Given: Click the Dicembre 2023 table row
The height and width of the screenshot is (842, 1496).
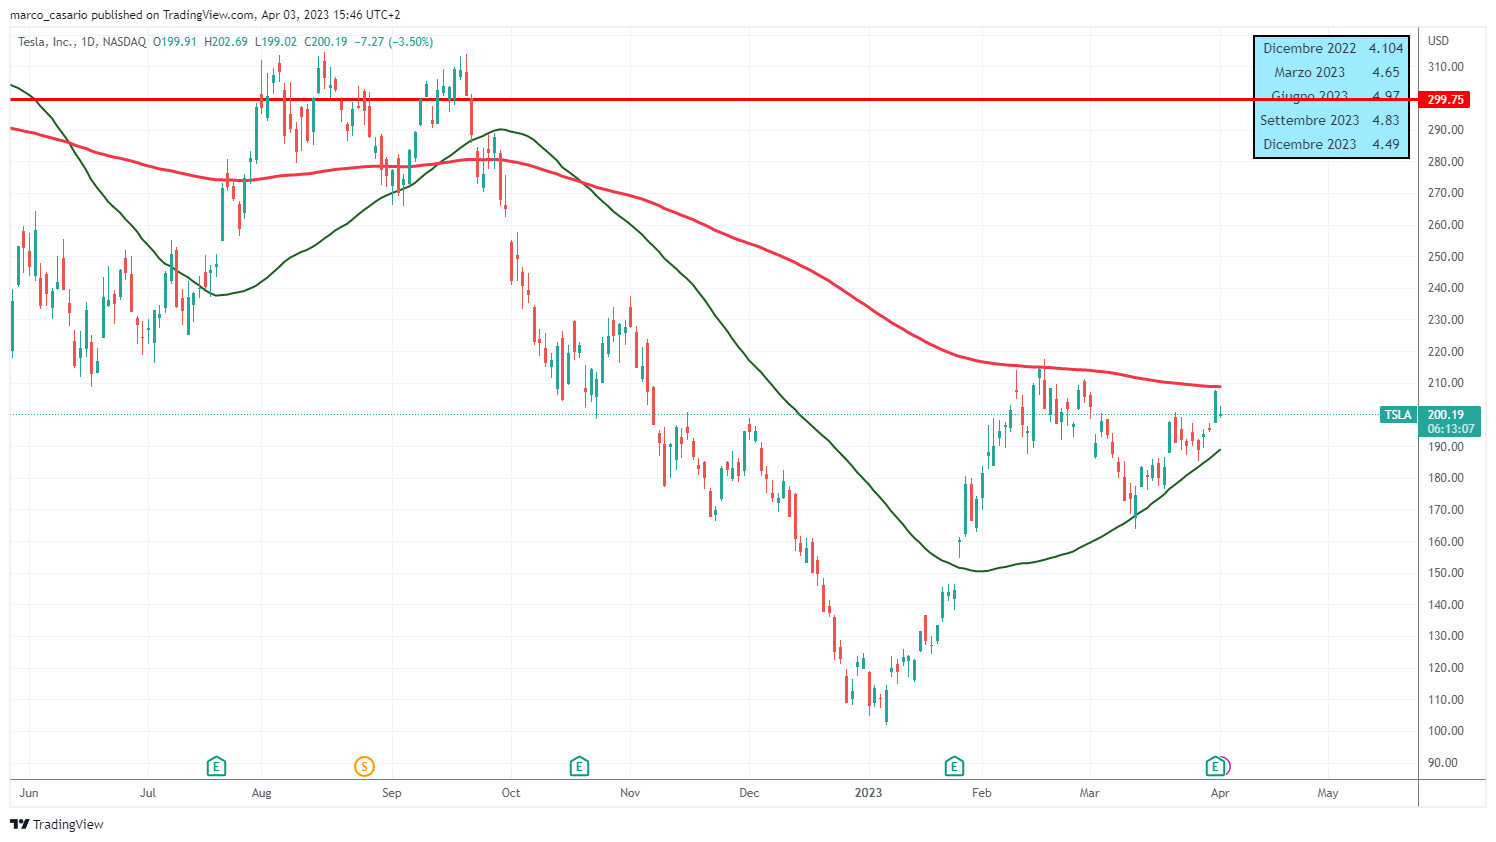Looking at the screenshot, I should (1331, 144).
